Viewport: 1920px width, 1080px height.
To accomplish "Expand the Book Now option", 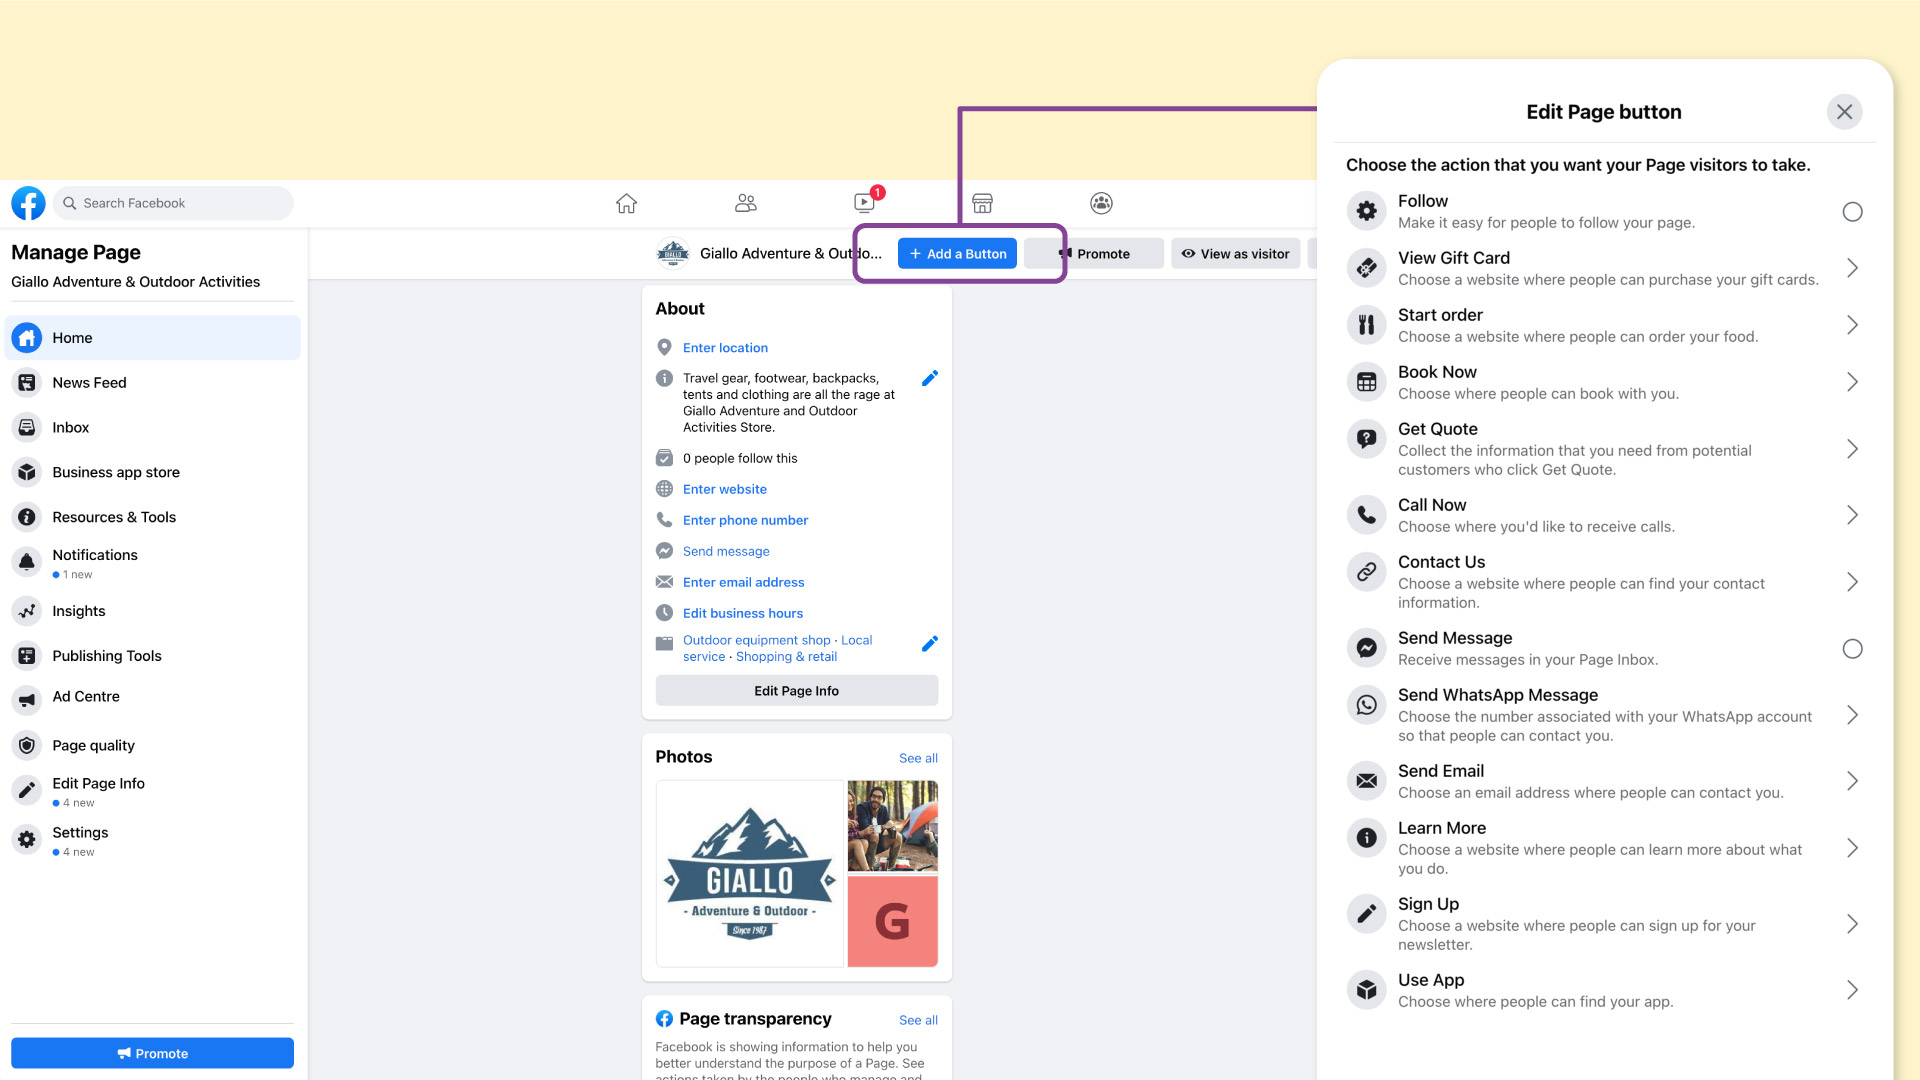I will click(1853, 381).
